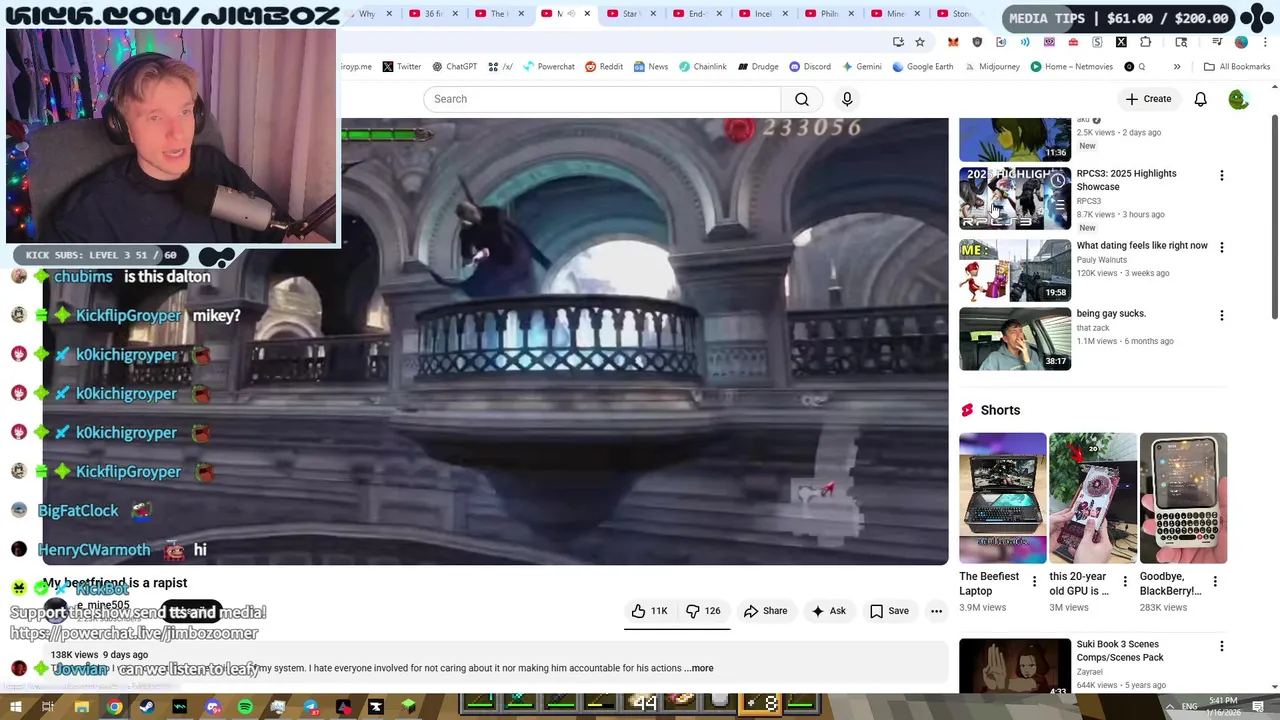The height and width of the screenshot is (720, 1280).
Task: Activate voice search microphone icon
Action: pos(847,99)
